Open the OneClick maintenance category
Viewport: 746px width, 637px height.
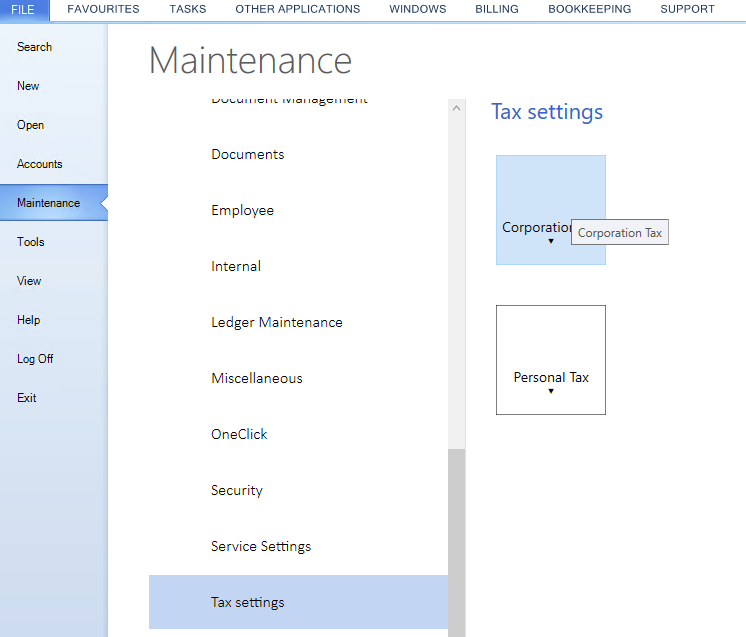coord(298,434)
